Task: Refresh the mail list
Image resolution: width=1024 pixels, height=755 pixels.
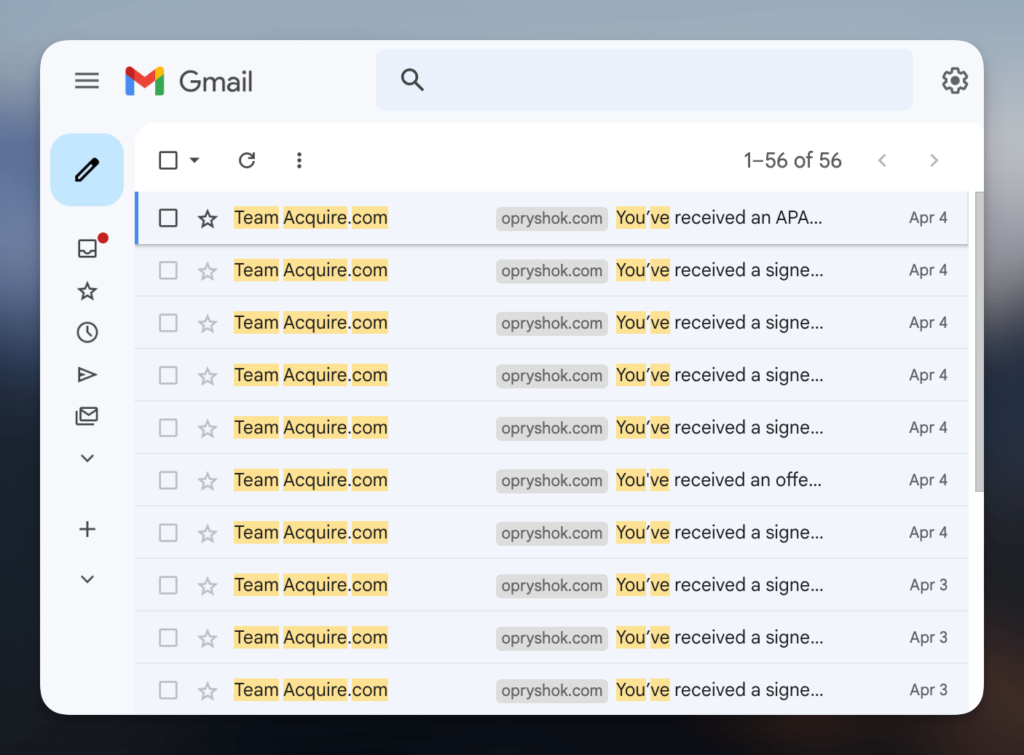Action: (247, 160)
